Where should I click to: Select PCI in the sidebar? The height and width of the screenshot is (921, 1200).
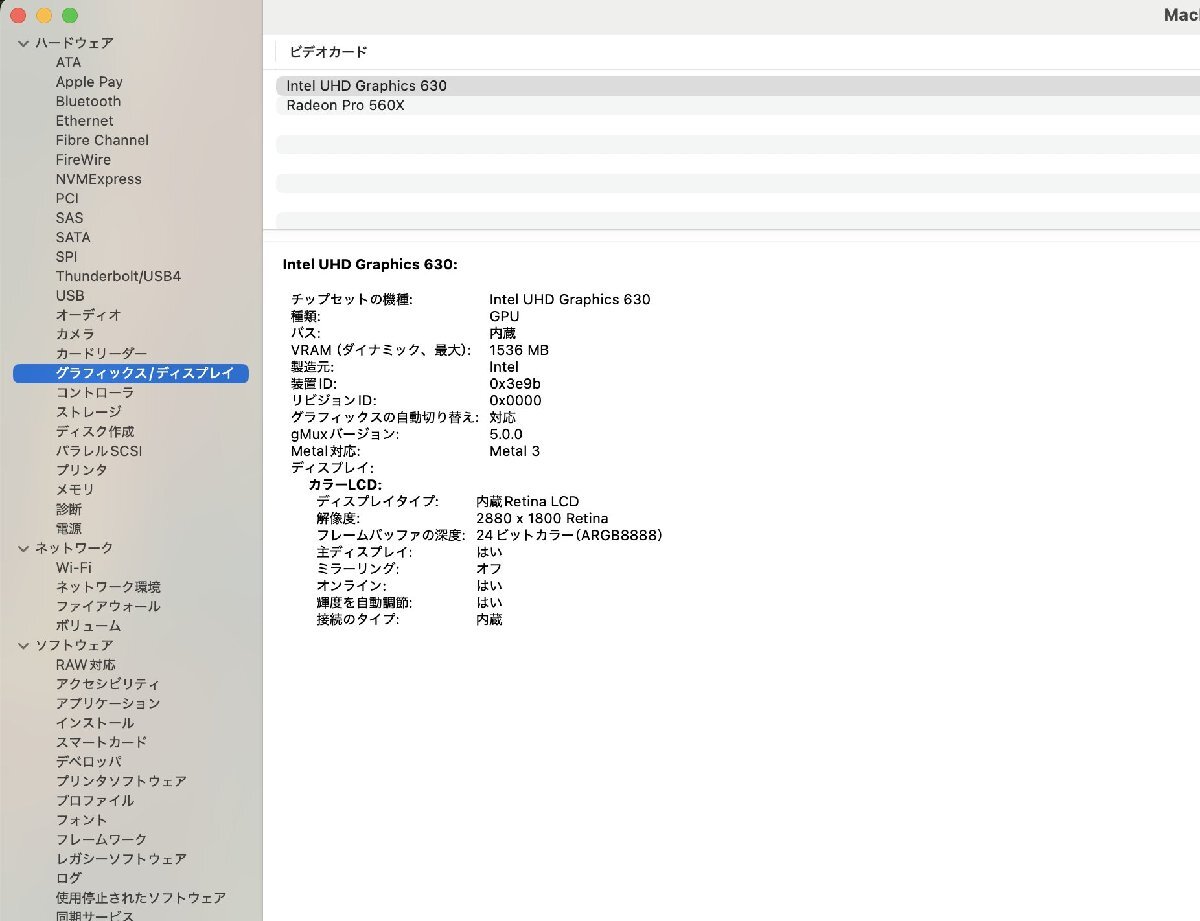pos(67,198)
